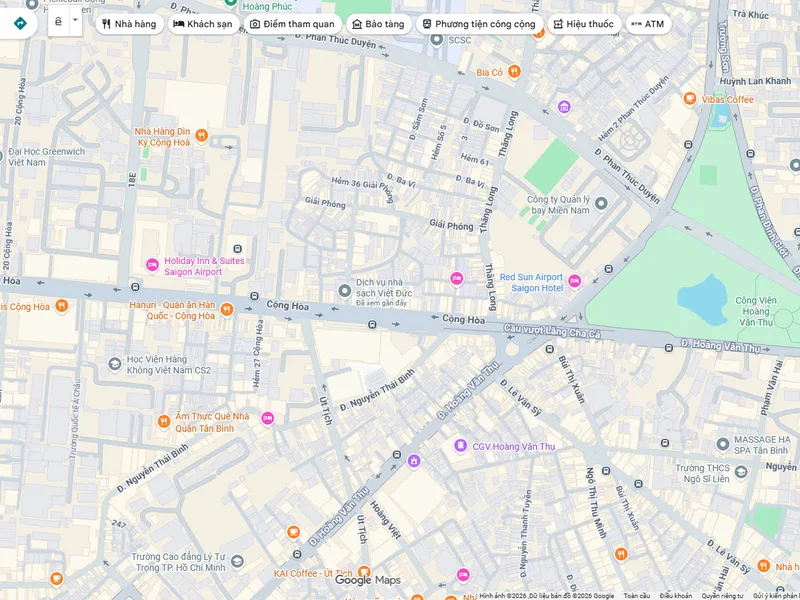Open Dịch vụ nhà sạch Việt Đức pin
The height and width of the screenshot is (600, 800).
coord(344,291)
